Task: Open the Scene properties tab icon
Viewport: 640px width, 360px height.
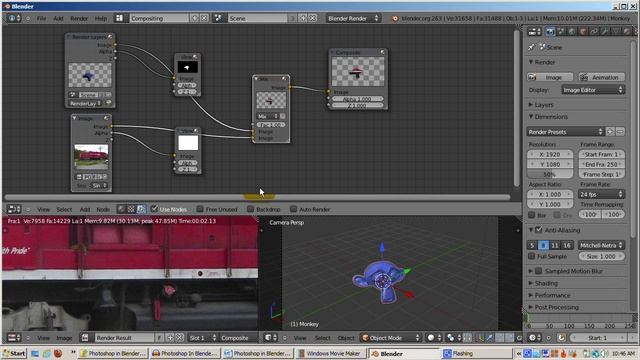Action: click(x=561, y=31)
